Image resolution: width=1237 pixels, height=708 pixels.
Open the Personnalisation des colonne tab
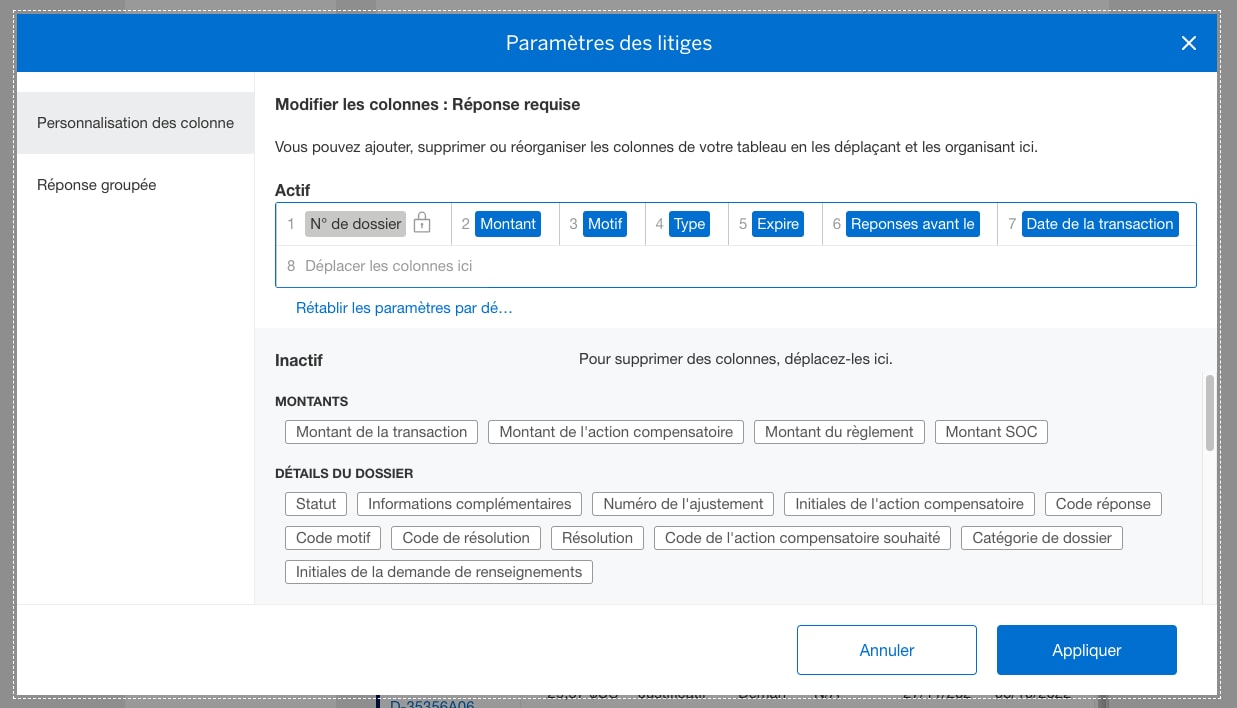(135, 123)
